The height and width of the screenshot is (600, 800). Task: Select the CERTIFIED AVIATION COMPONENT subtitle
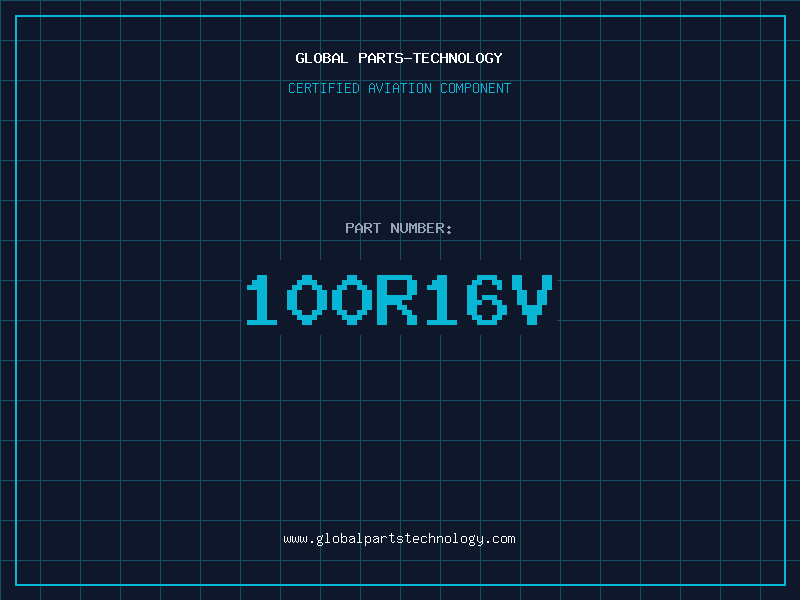click(399, 88)
